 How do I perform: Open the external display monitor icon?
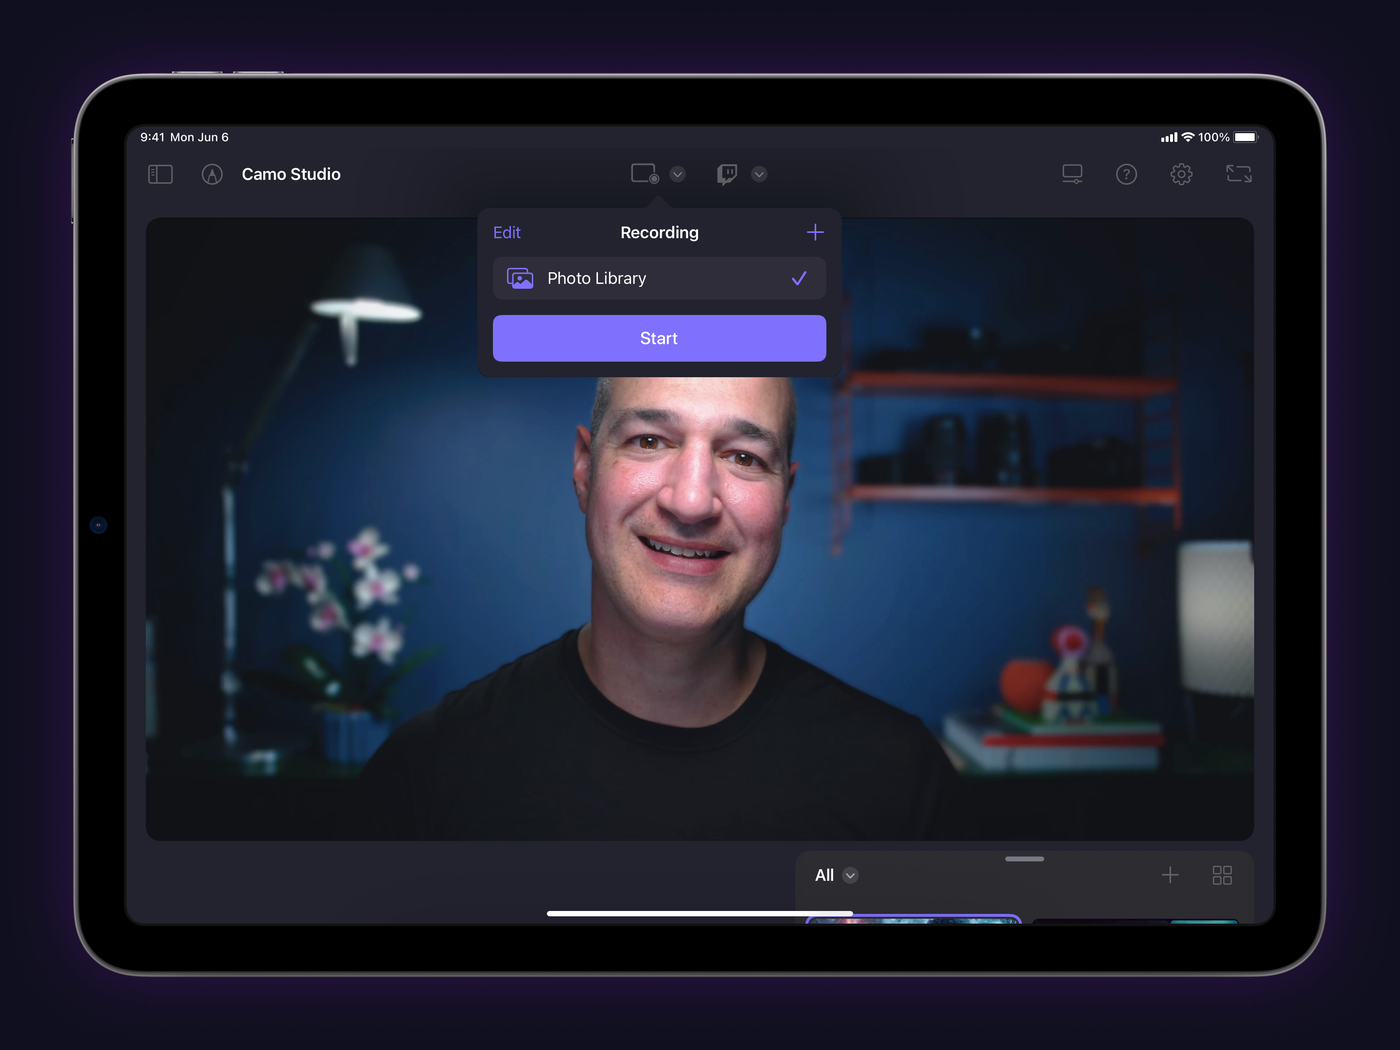[1072, 174]
